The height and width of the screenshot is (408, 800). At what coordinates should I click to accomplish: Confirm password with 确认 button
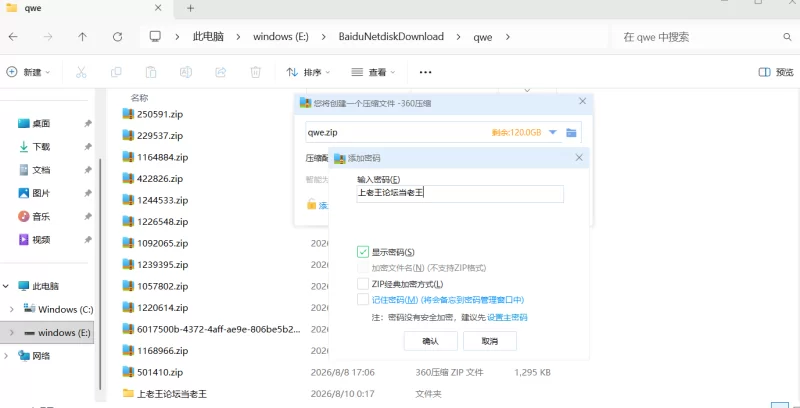pyautogui.click(x=431, y=341)
